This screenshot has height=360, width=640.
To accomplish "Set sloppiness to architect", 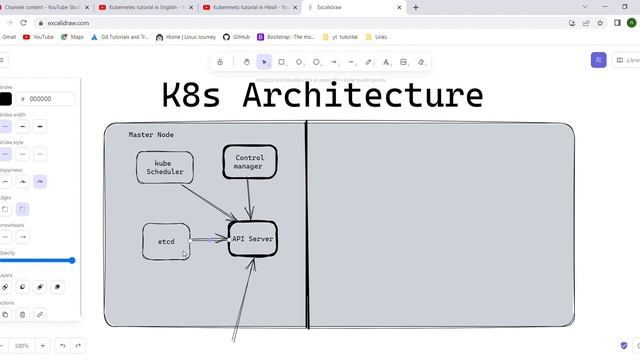I will click(x=5, y=182).
